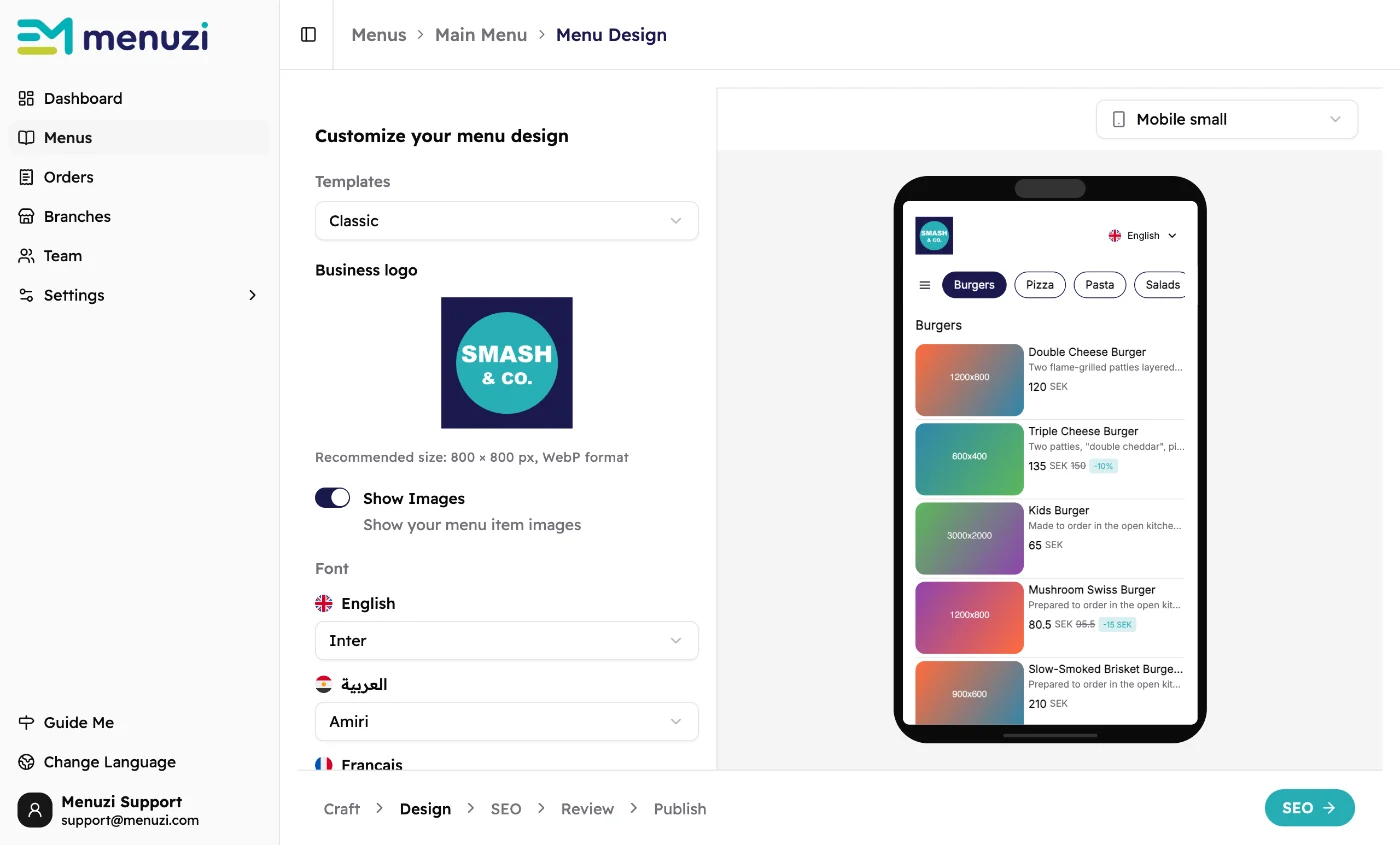1400x845 pixels.
Task: Click the Dashboard grid icon
Action: (27, 98)
